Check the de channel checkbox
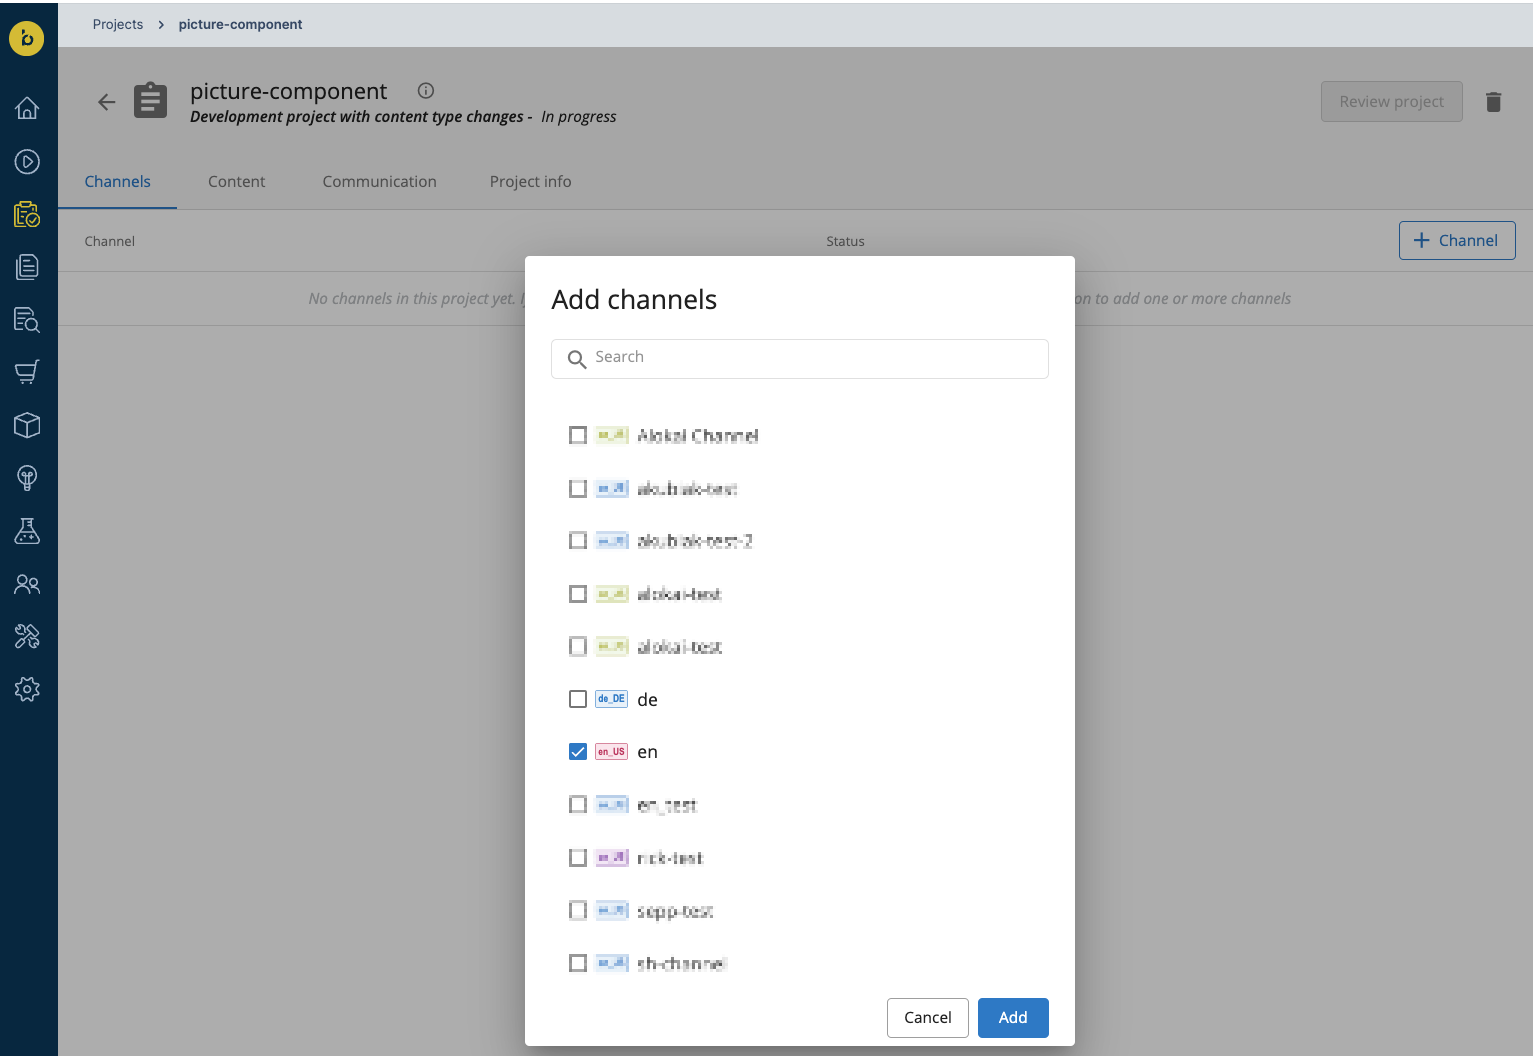The image size is (1533, 1056). (x=578, y=699)
